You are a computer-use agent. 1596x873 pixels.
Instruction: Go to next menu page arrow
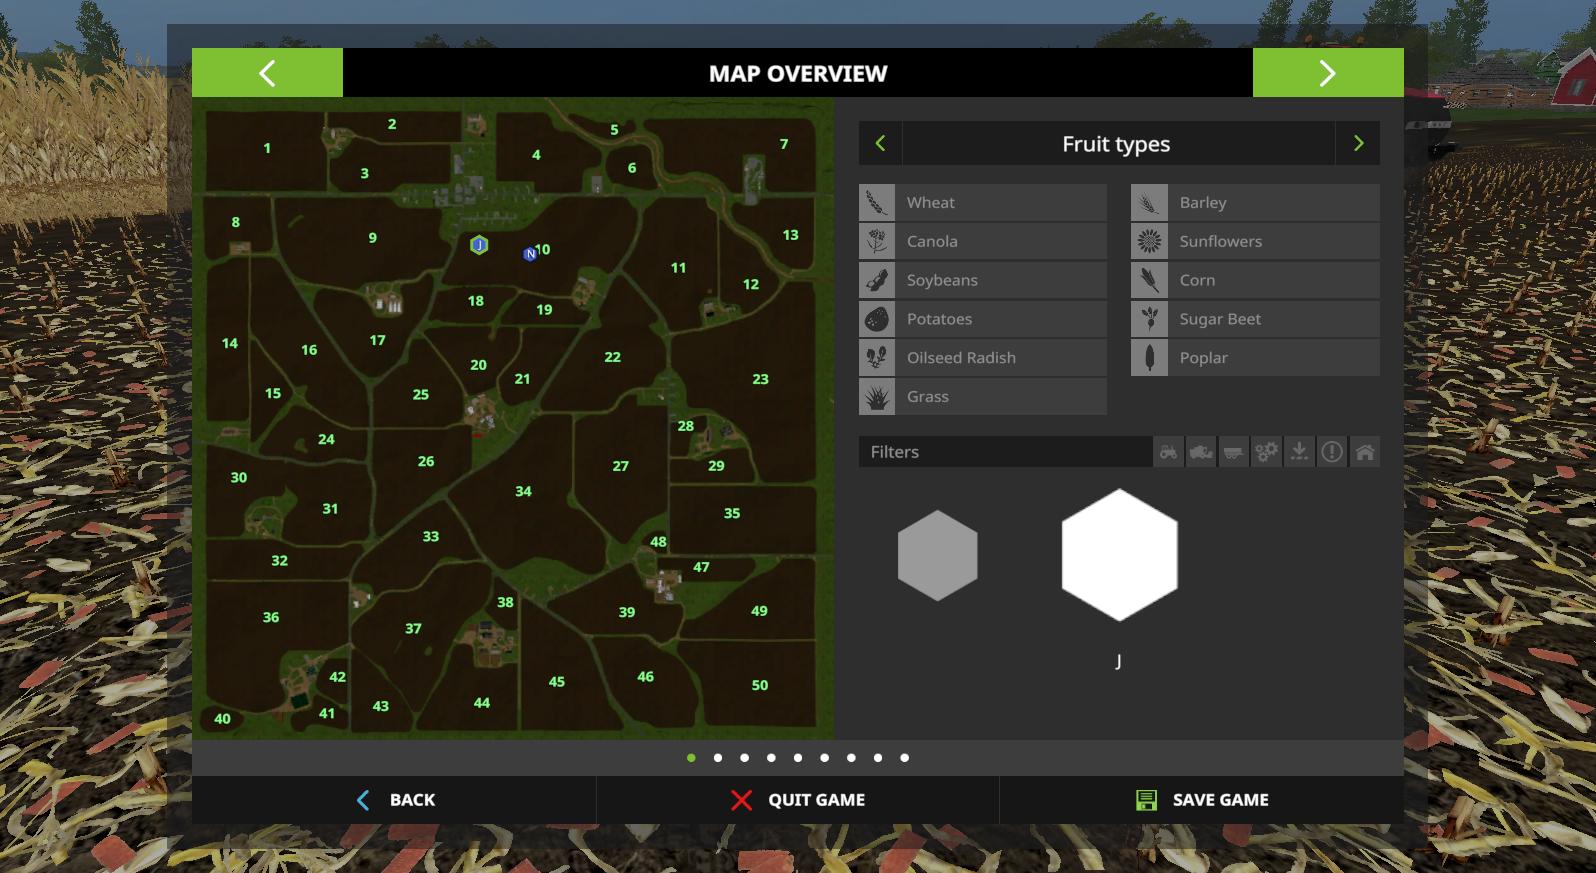pyautogui.click(x=1327, y=73)
